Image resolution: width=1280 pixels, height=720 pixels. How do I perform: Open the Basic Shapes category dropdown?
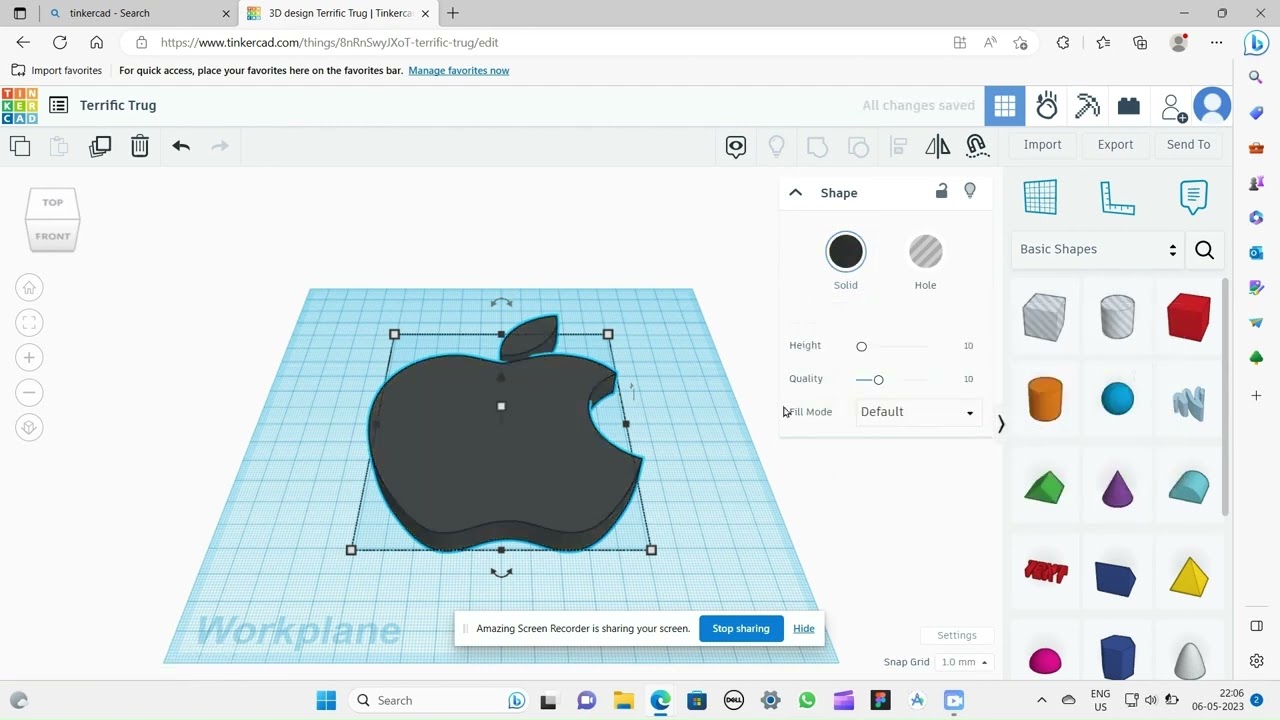pos(1098,250)
